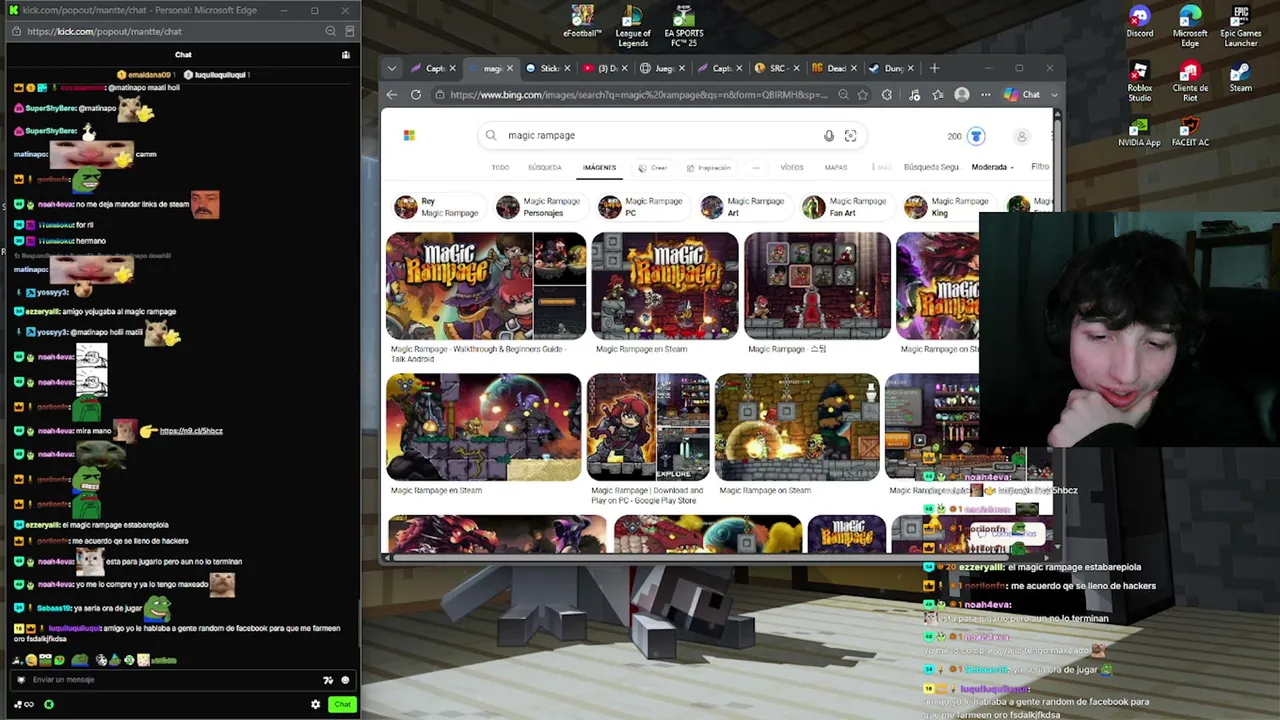Open the Copilot Chat button in Edge
1280x720 pixels.
click(x=1024, y=95)
